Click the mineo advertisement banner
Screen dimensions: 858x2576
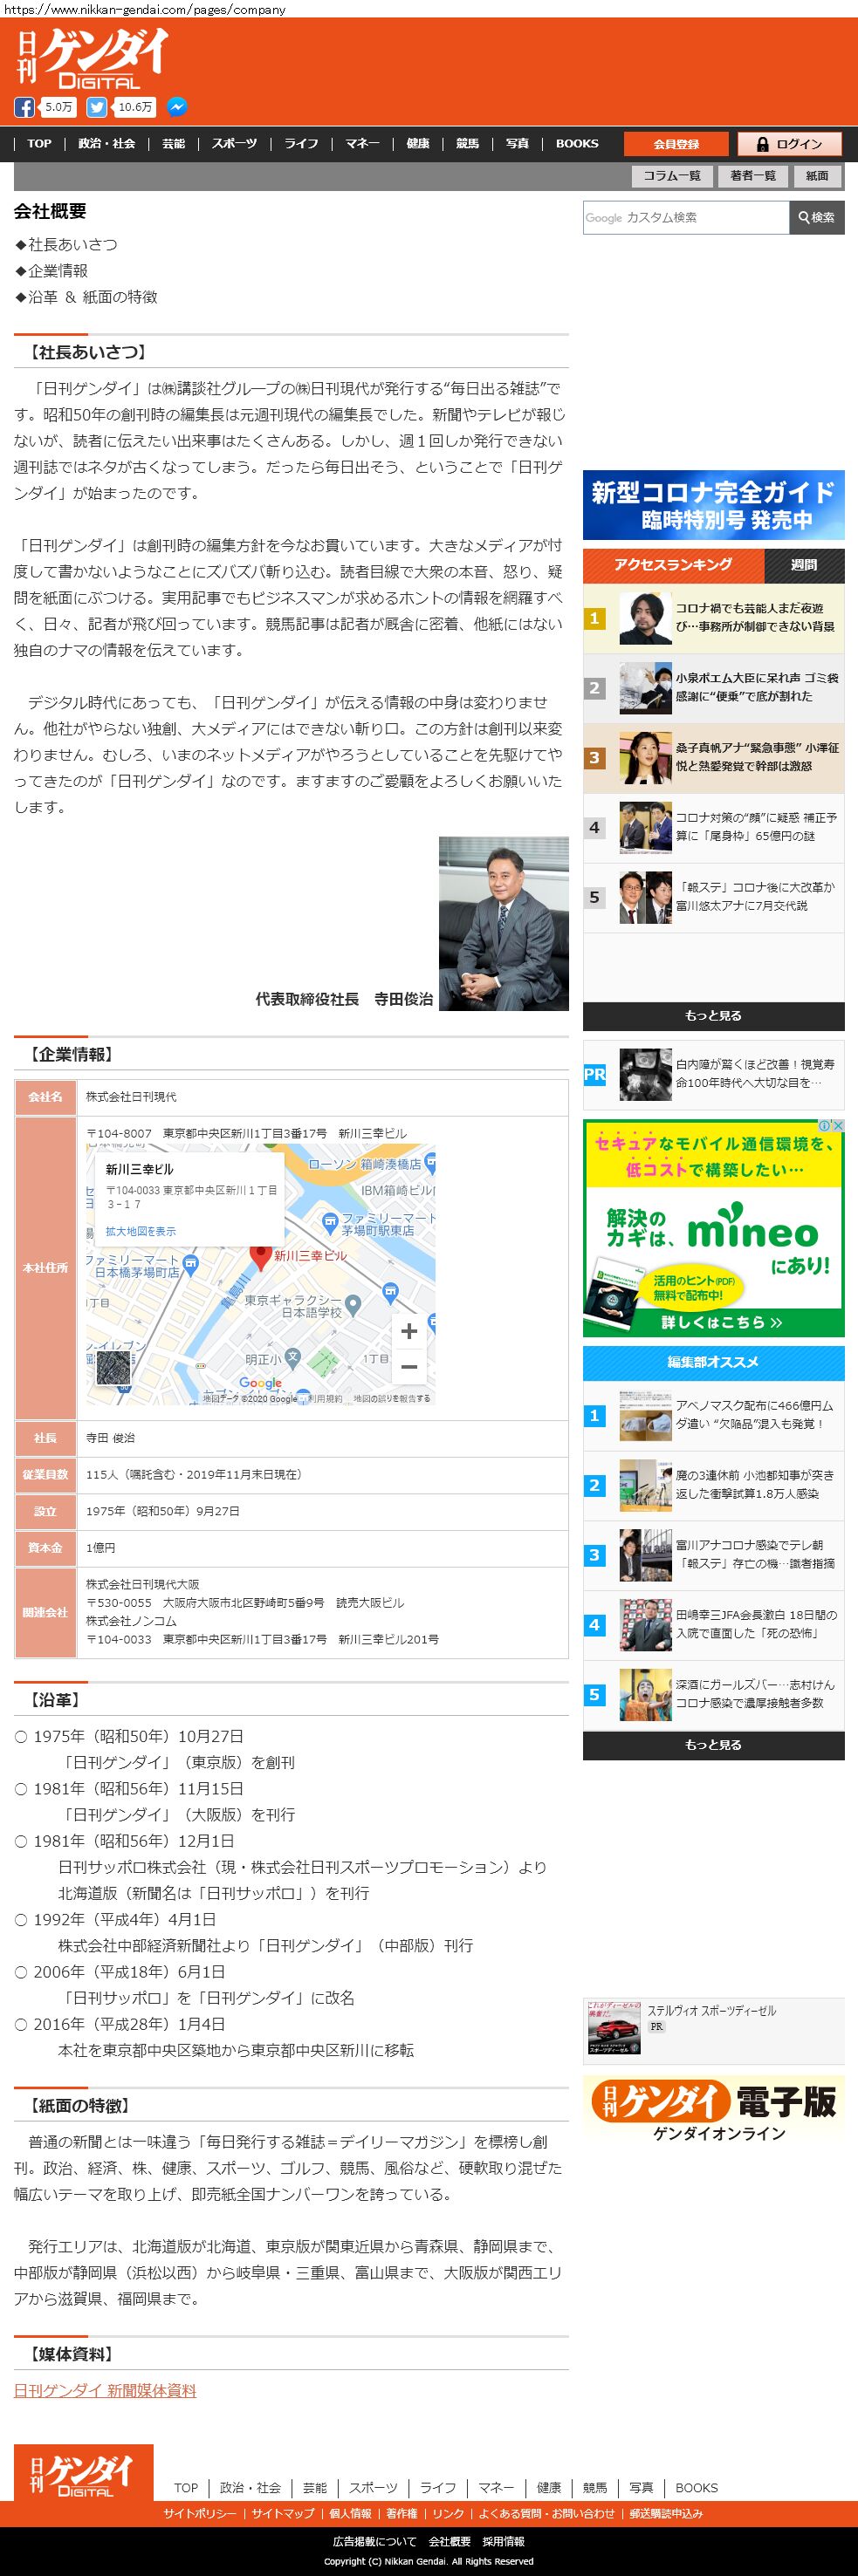pos(714,1229)
